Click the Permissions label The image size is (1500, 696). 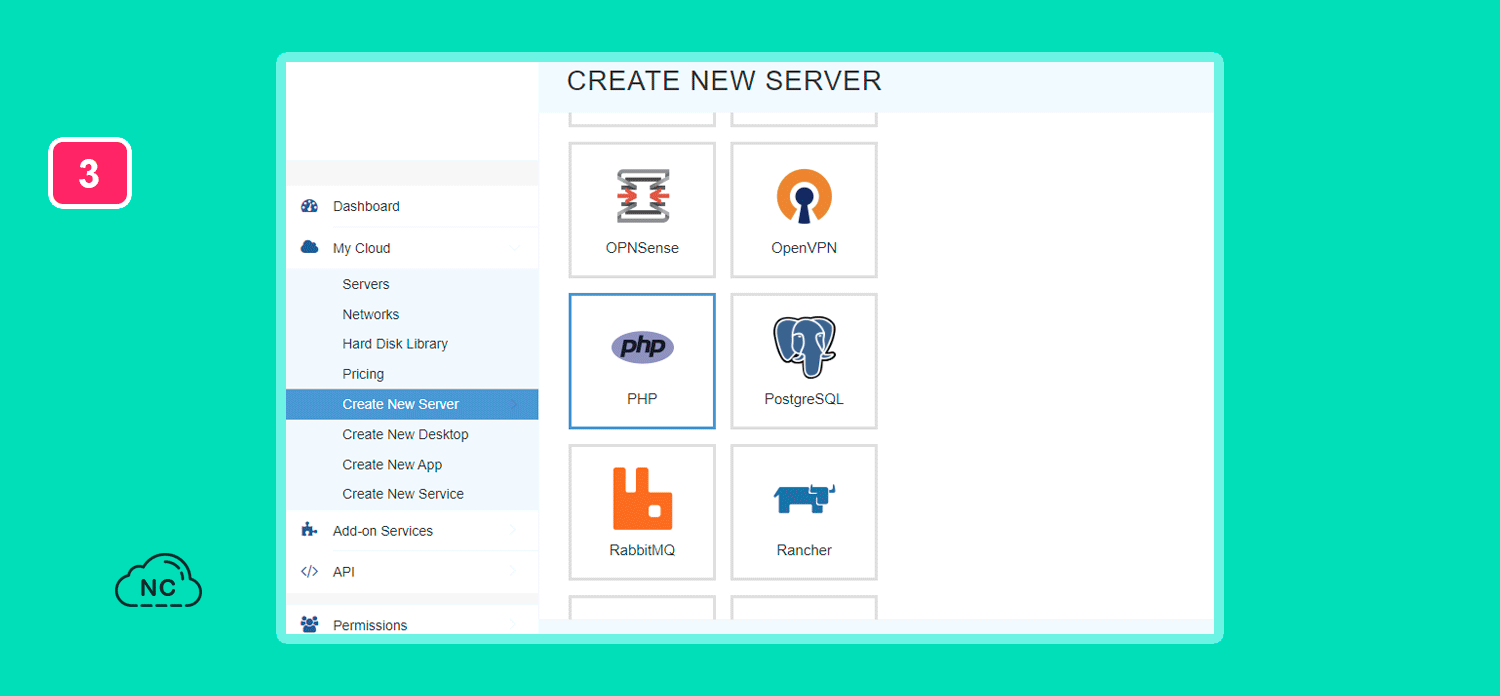click(370, 625)
